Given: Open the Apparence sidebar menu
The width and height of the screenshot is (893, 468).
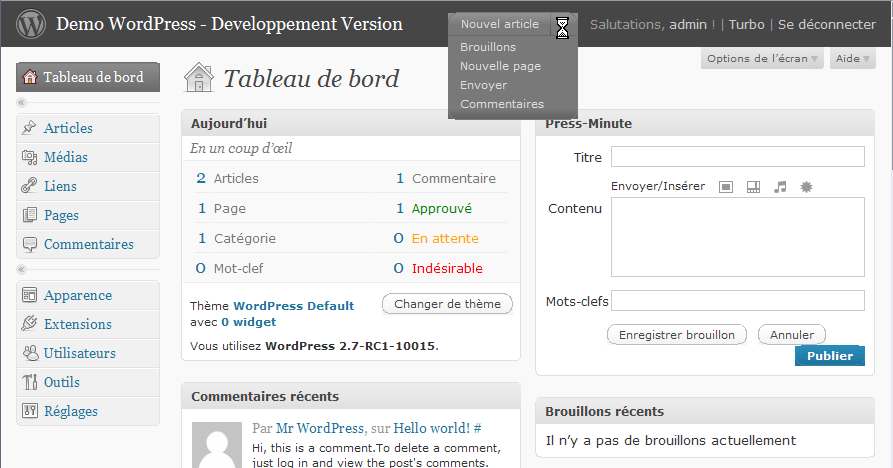Looking at the screenshot, I should [x=88, y=295].
